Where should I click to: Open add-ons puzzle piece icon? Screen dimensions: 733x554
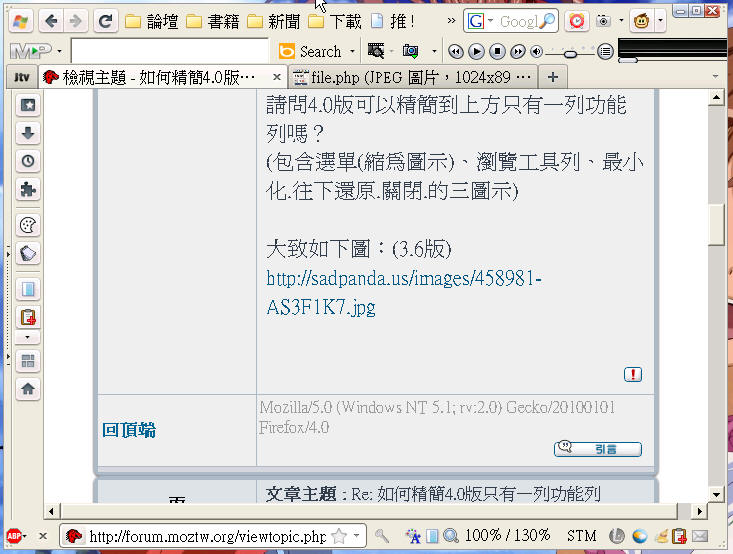click(28, 189)
